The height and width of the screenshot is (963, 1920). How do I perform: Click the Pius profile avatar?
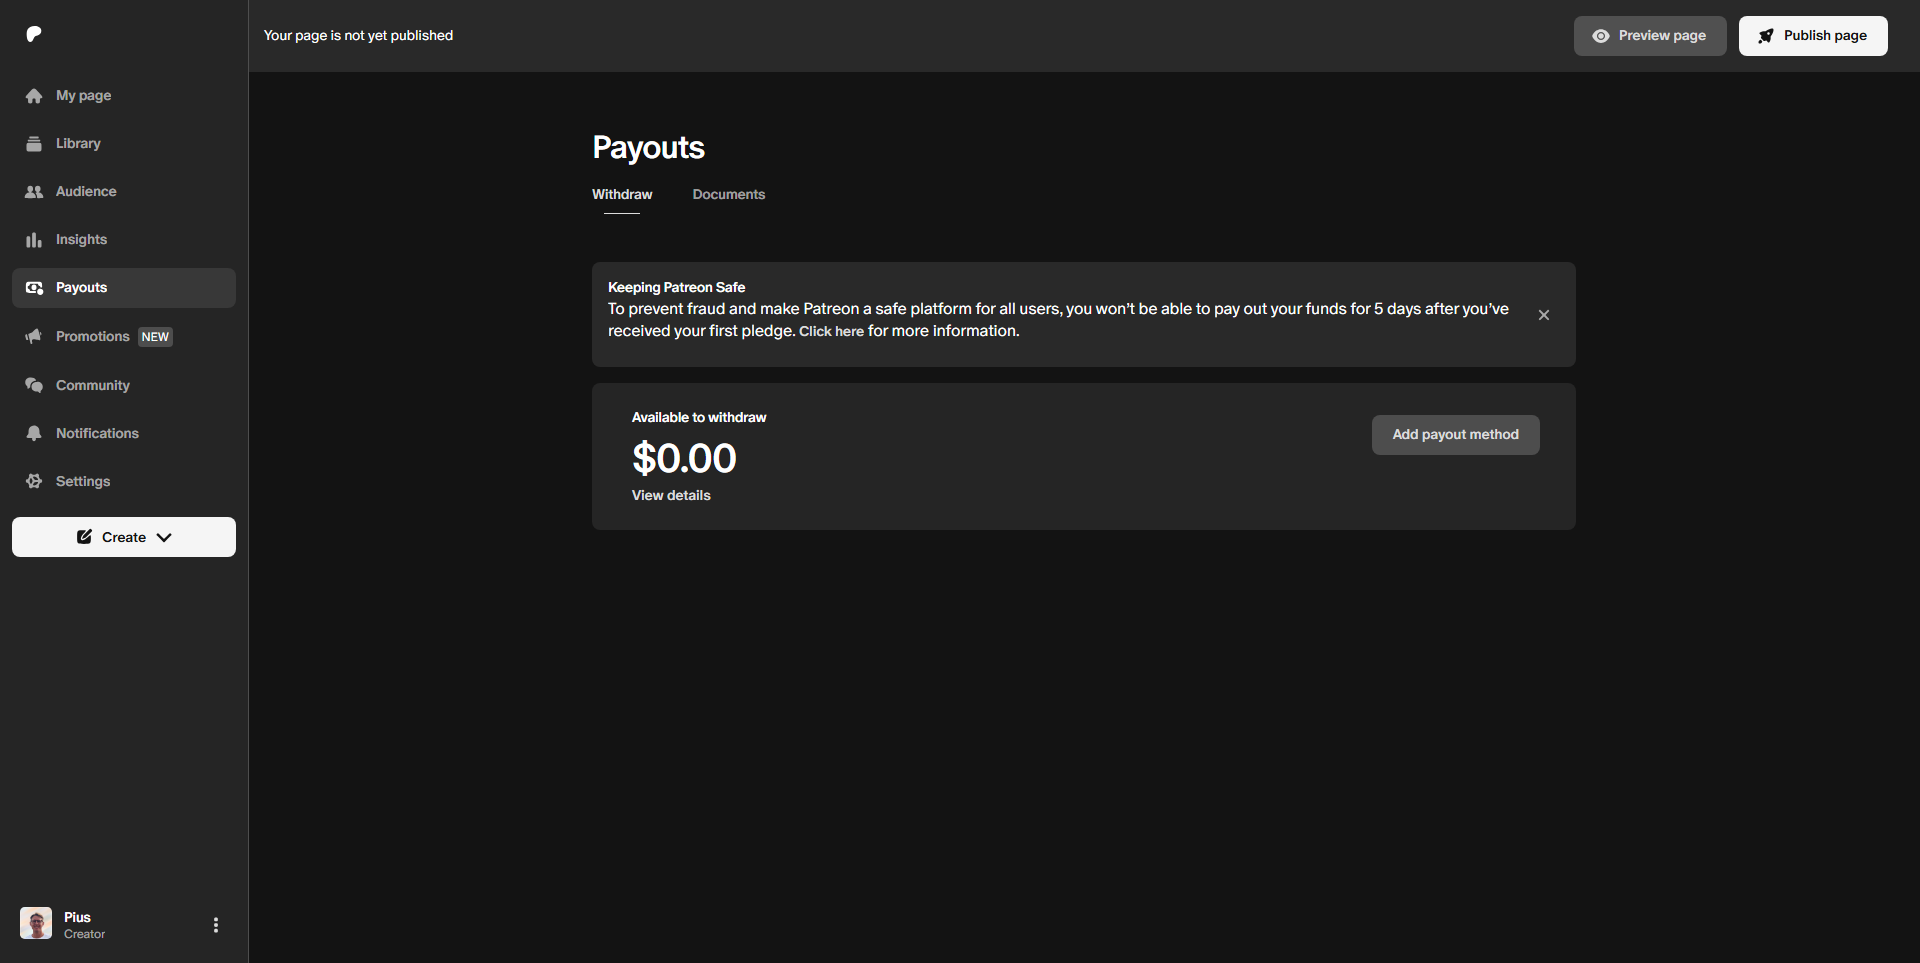pyautogui.click(x=36, y=923)
